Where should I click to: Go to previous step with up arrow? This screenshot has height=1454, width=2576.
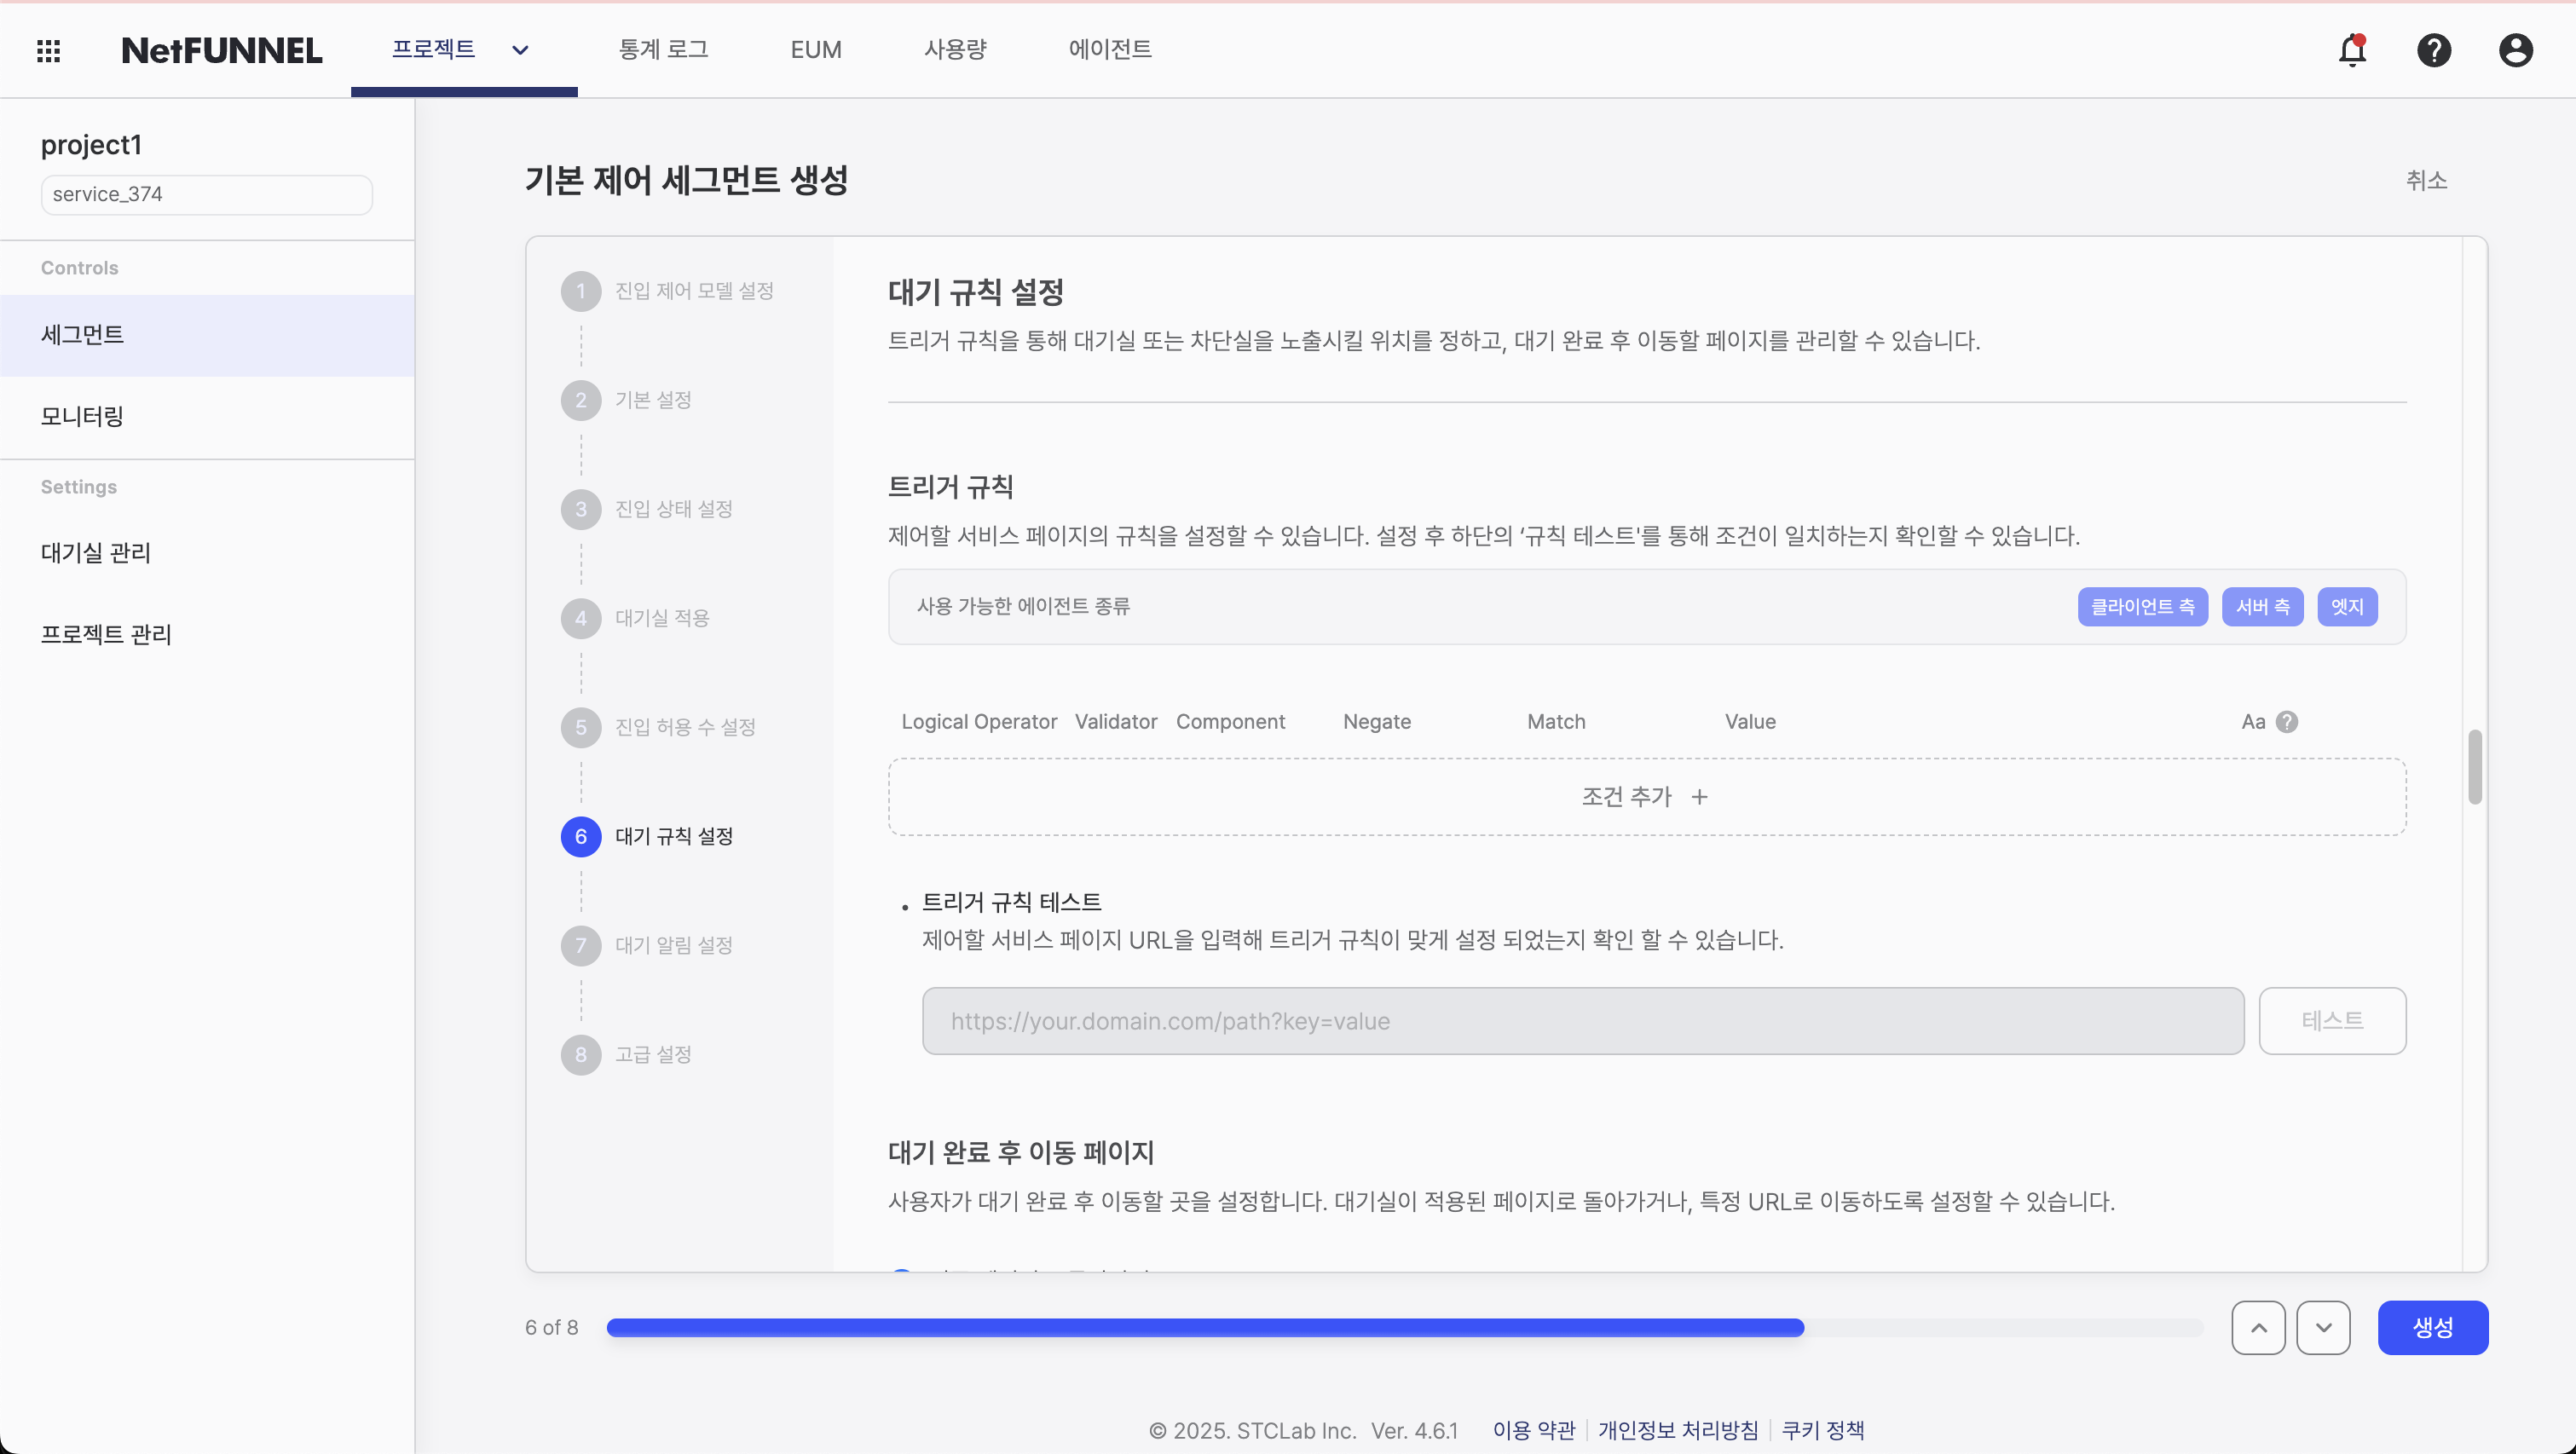2258,1328
